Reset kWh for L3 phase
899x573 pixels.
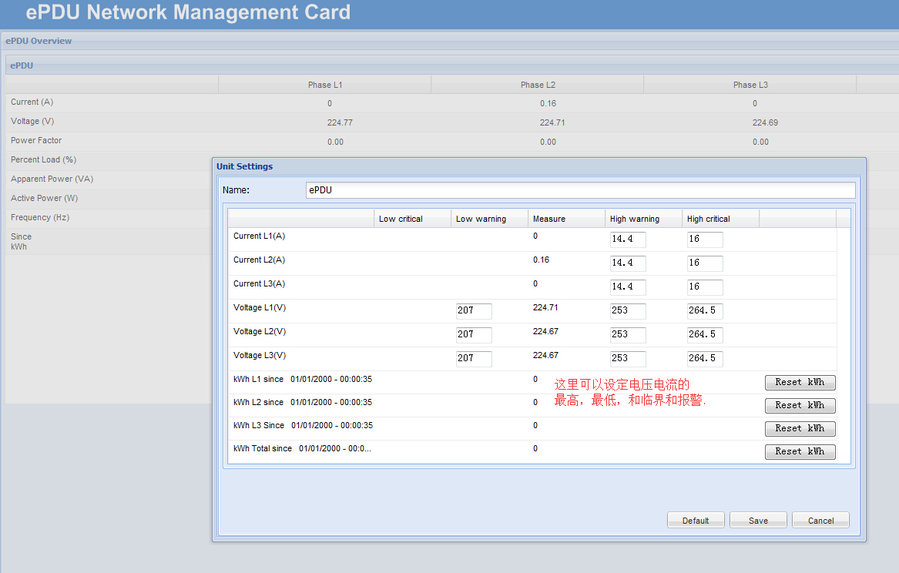(x=800, y=428)
